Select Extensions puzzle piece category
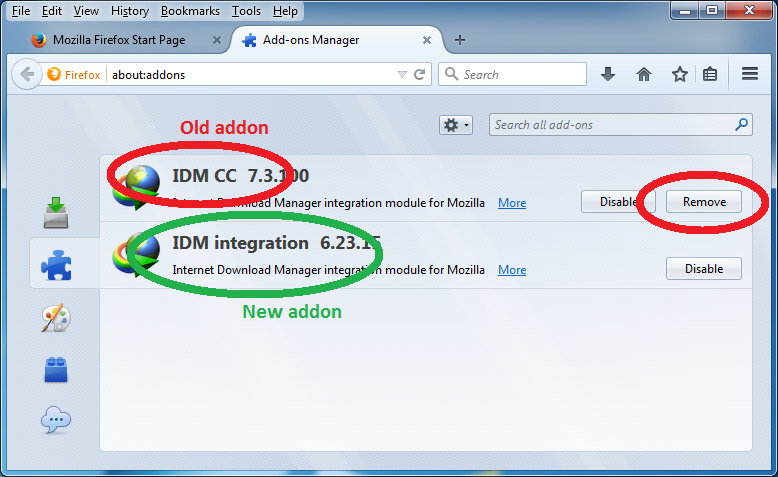Image resolution: width=778 pixels, height=477 pixels. pyautogui.click(x=56, y=265)
